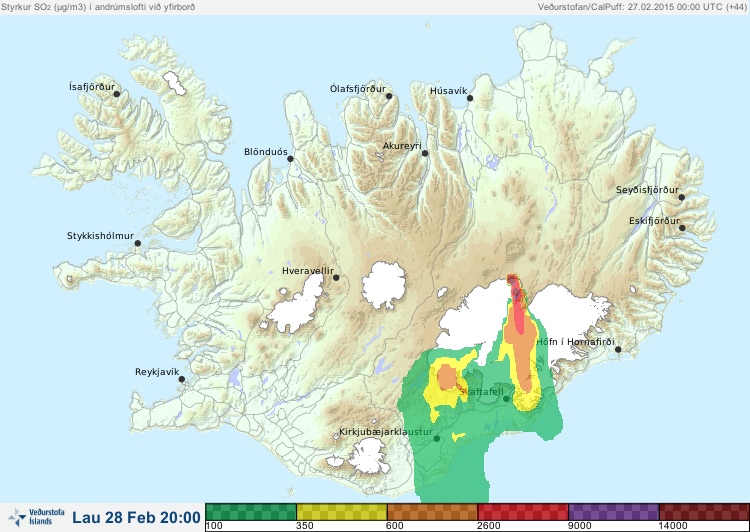Click the Drangajökull glacier in Westfjords
This screenshot has height=532, width=750.
174,83
